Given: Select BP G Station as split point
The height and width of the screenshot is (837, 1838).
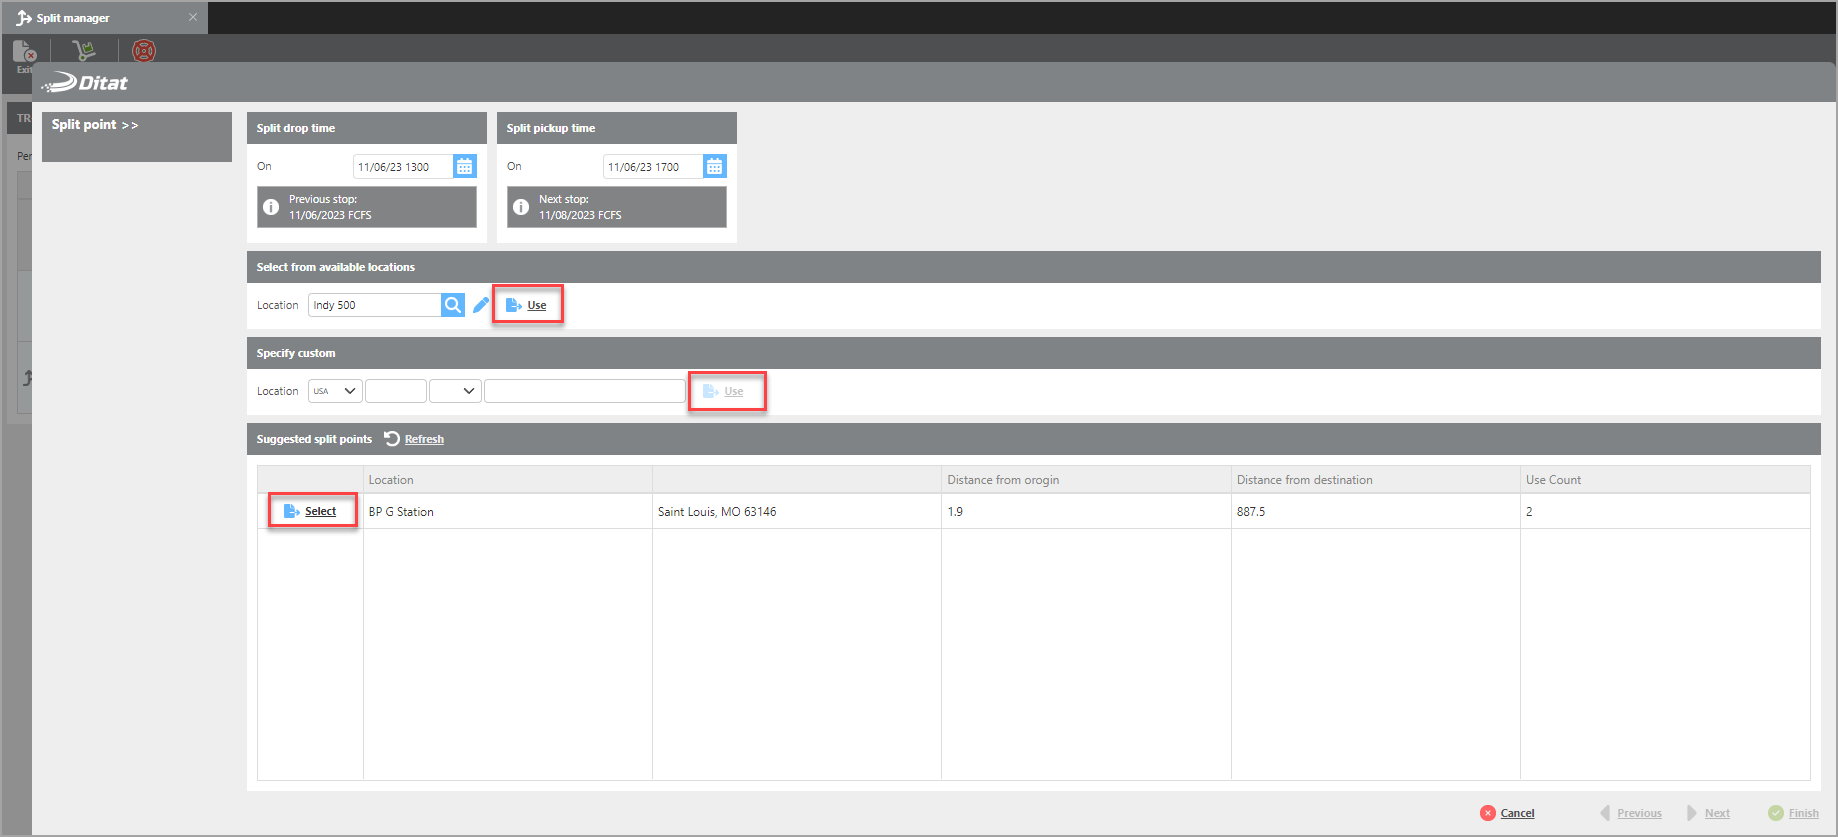Looking at the screenshot, I should pyautogui.click(x=312, y=511).
